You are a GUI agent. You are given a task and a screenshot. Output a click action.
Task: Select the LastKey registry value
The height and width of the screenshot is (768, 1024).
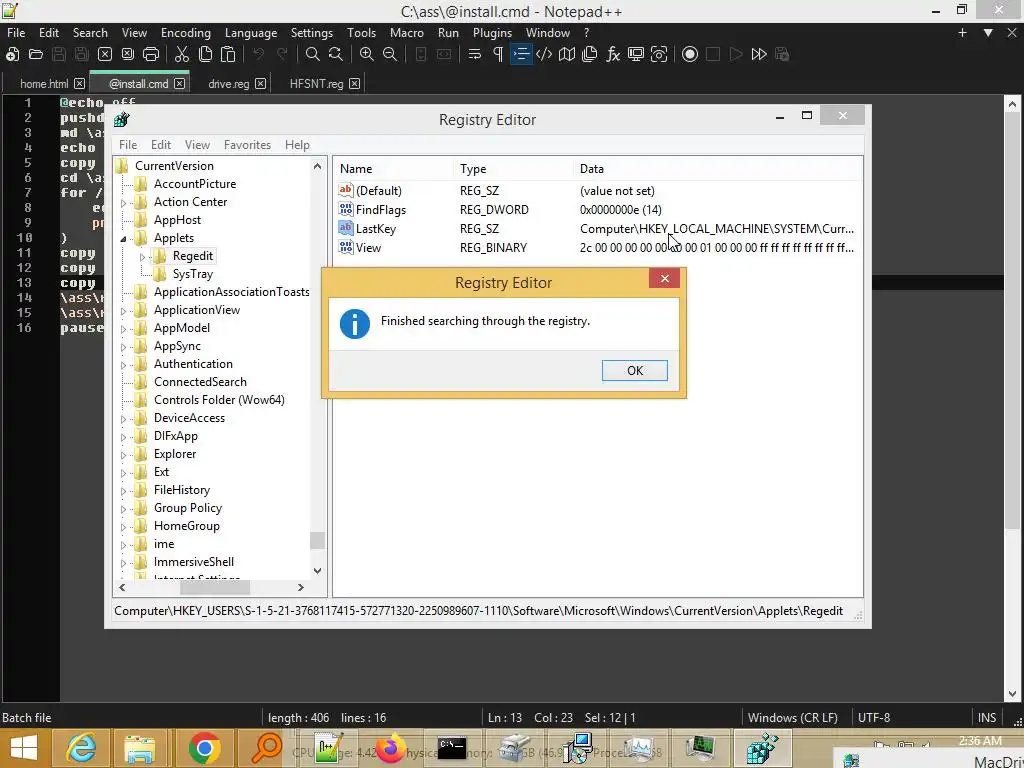point(376,229)
